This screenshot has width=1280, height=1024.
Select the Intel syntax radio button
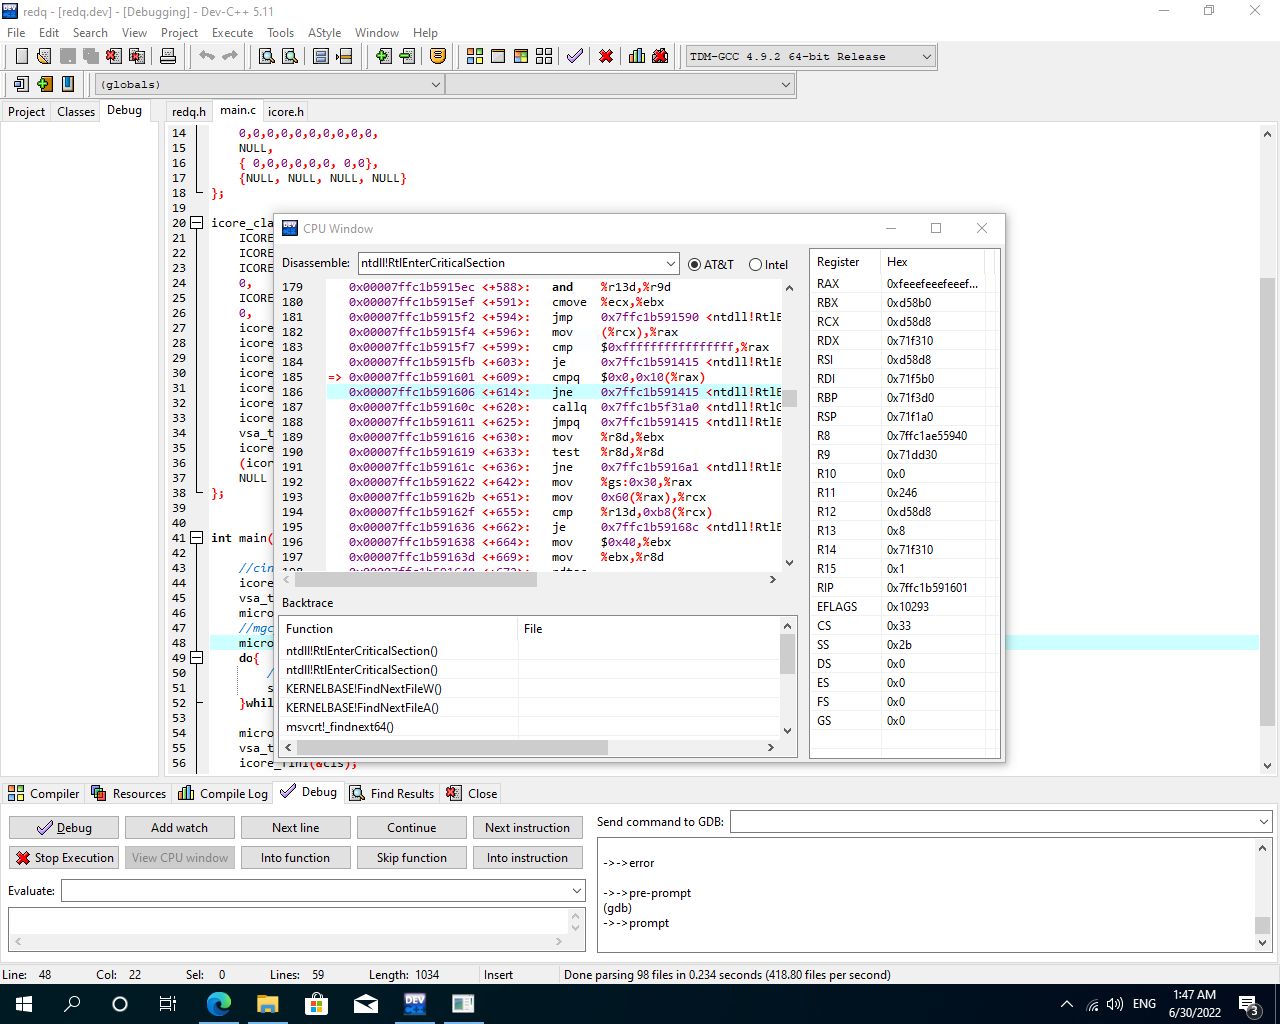tap(755, 264)
